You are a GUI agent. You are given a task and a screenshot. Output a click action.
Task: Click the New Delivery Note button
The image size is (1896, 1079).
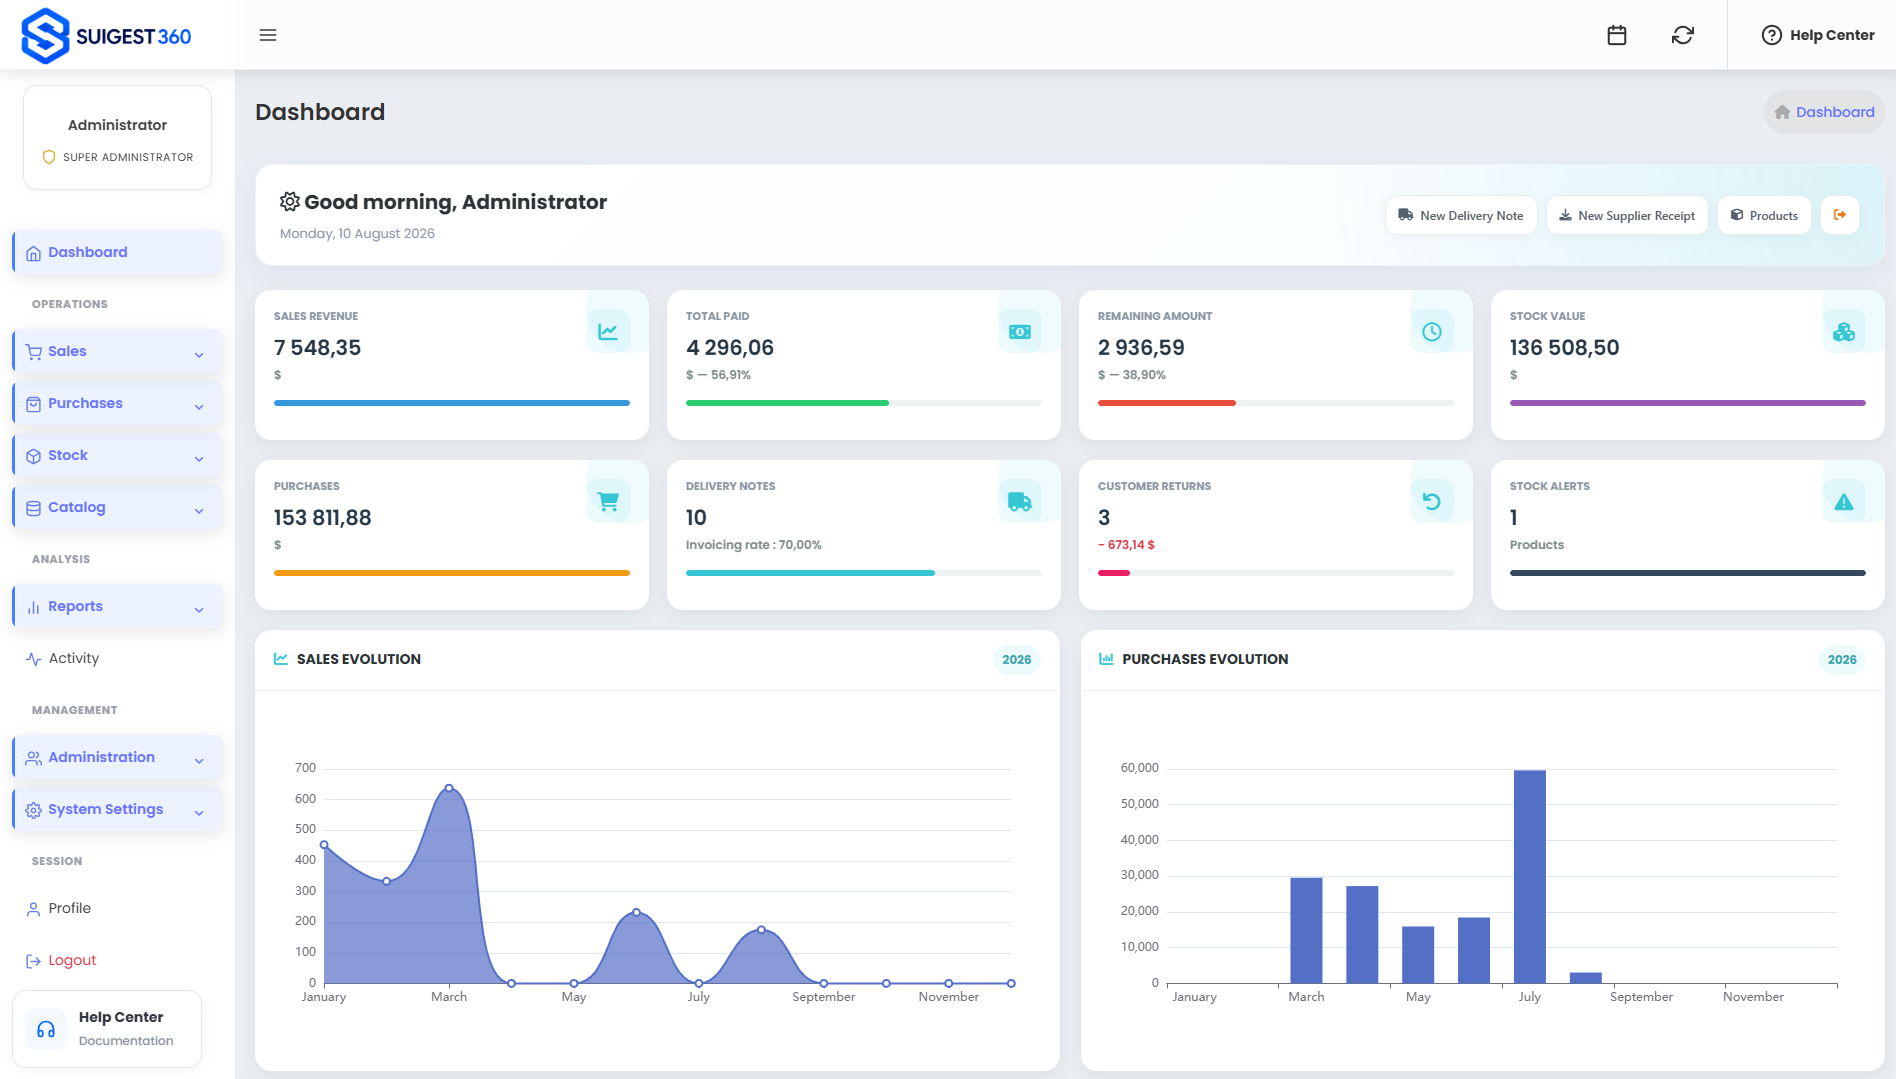[1461, 215]
